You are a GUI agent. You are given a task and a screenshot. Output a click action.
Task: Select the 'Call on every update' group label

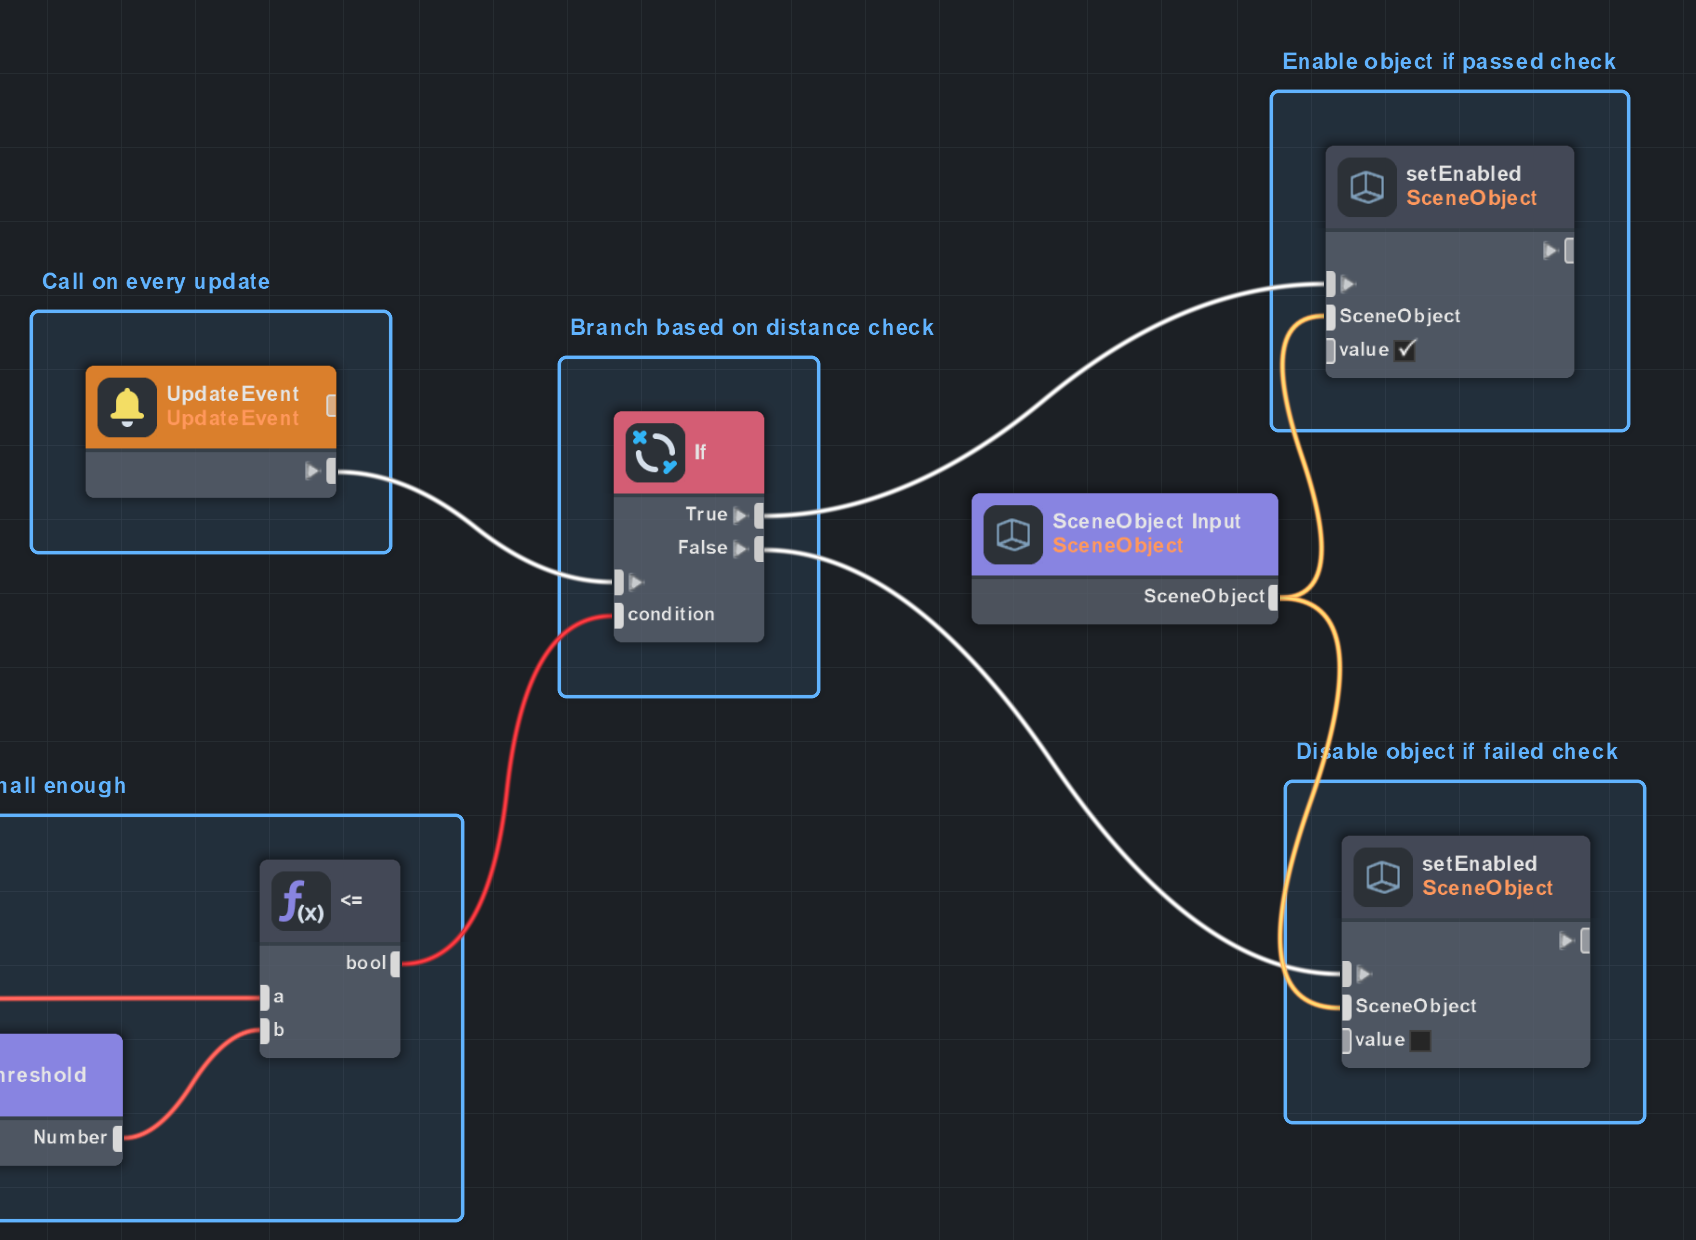point(156,282)
